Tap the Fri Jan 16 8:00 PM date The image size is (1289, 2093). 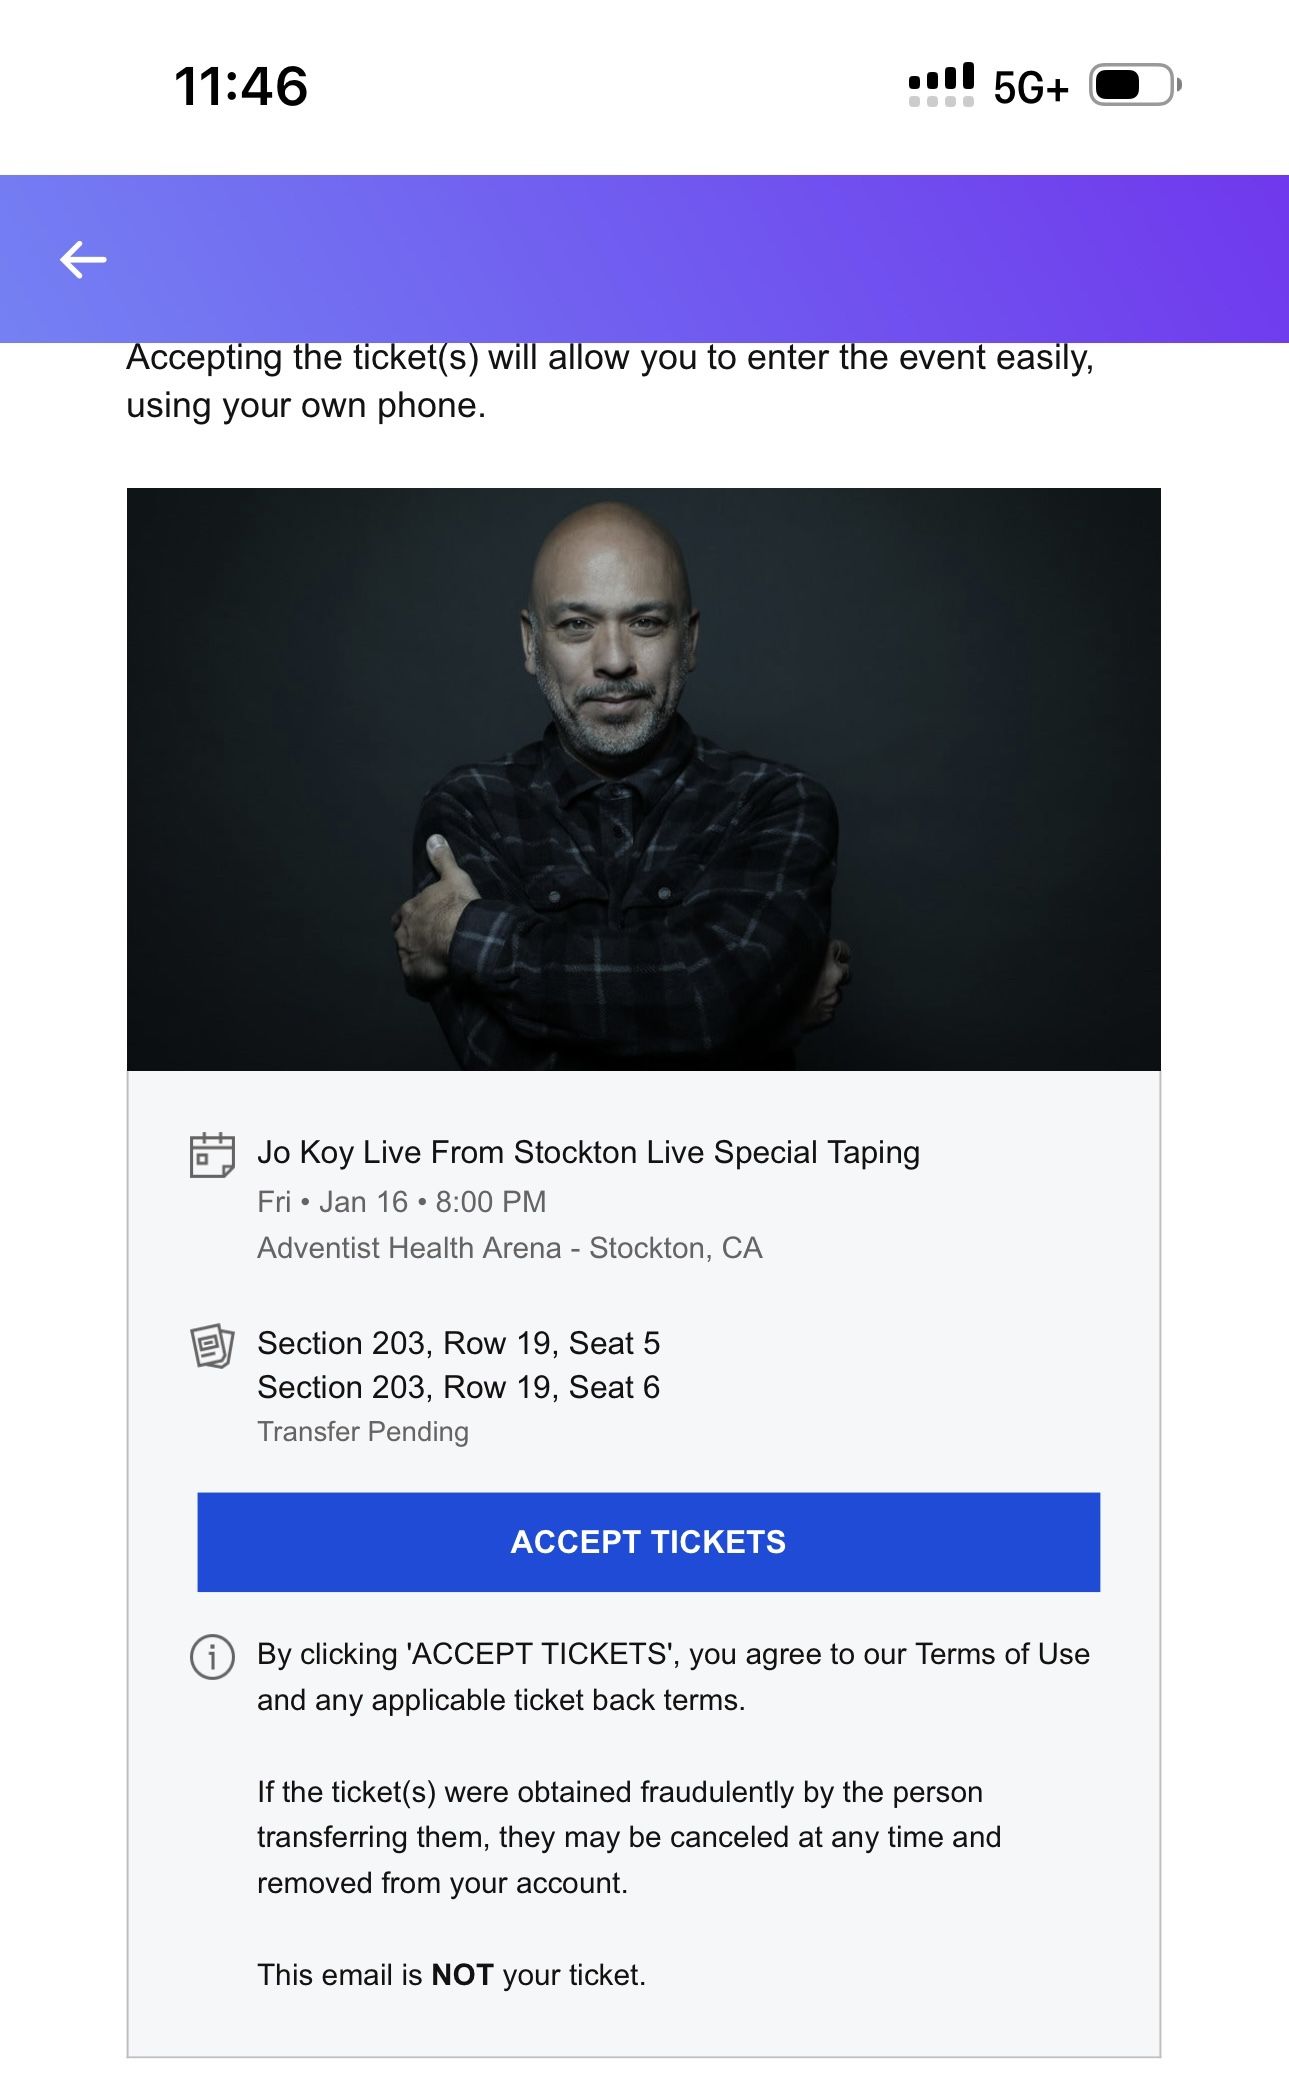pos(401,1201)
